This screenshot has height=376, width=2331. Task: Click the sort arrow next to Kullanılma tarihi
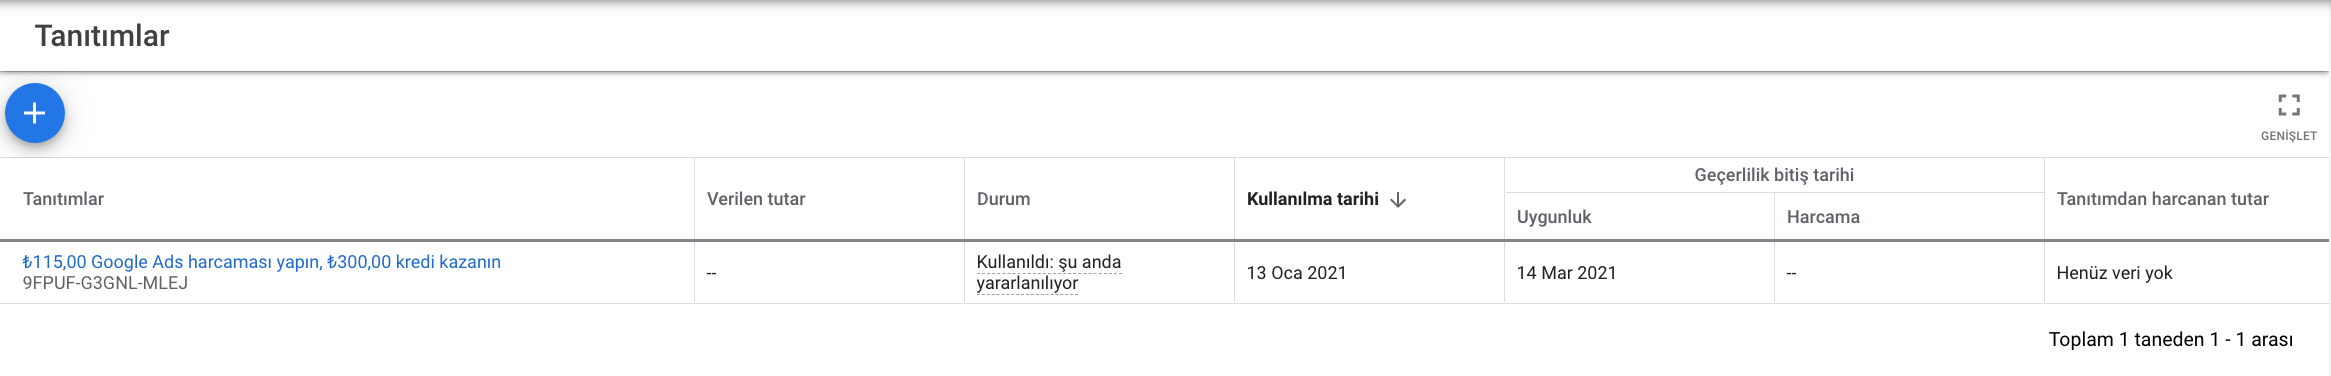click(x=1398, y=200)
